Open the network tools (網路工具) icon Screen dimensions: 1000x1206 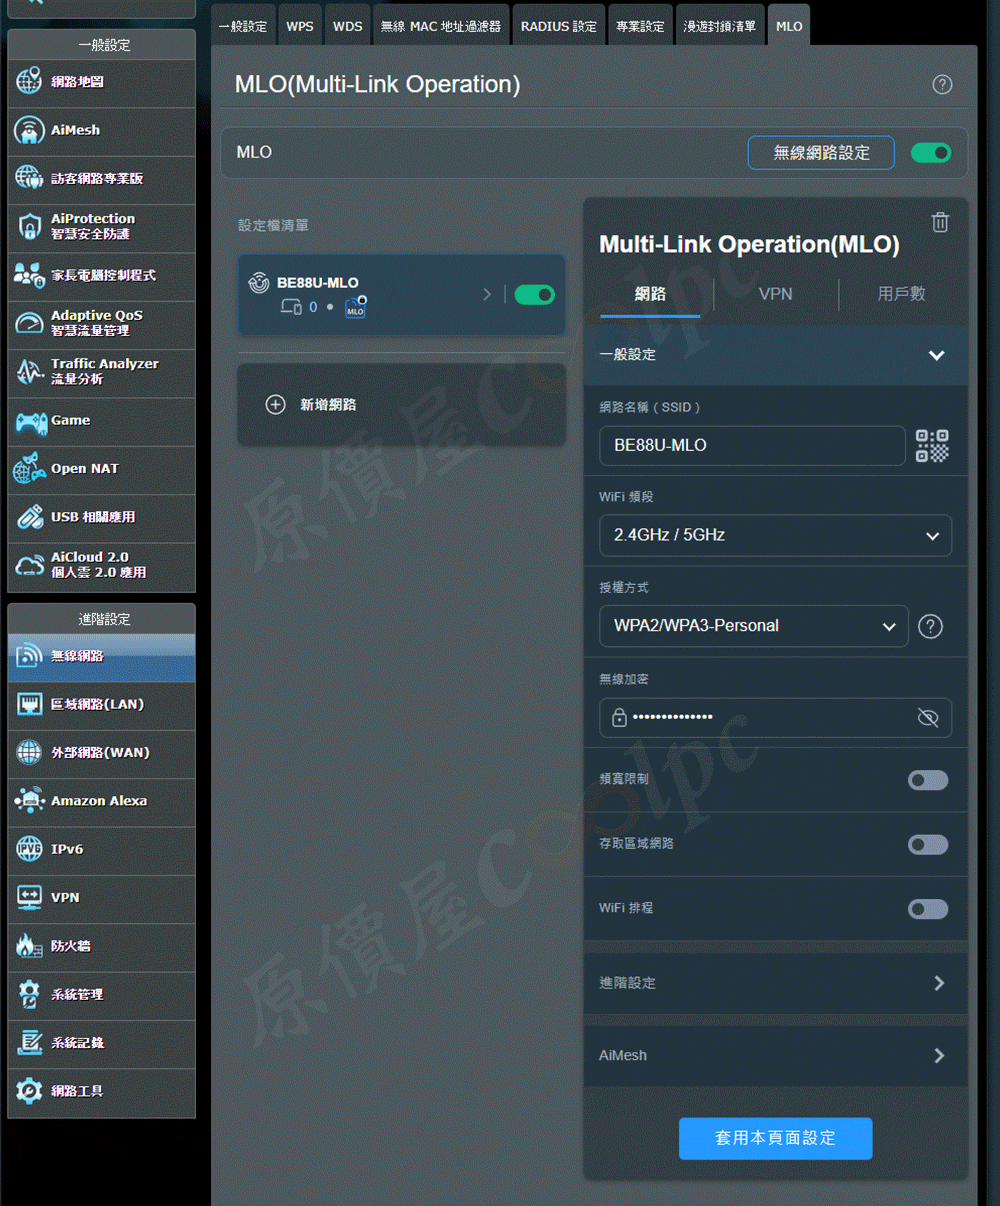(x=29, y=1091)
